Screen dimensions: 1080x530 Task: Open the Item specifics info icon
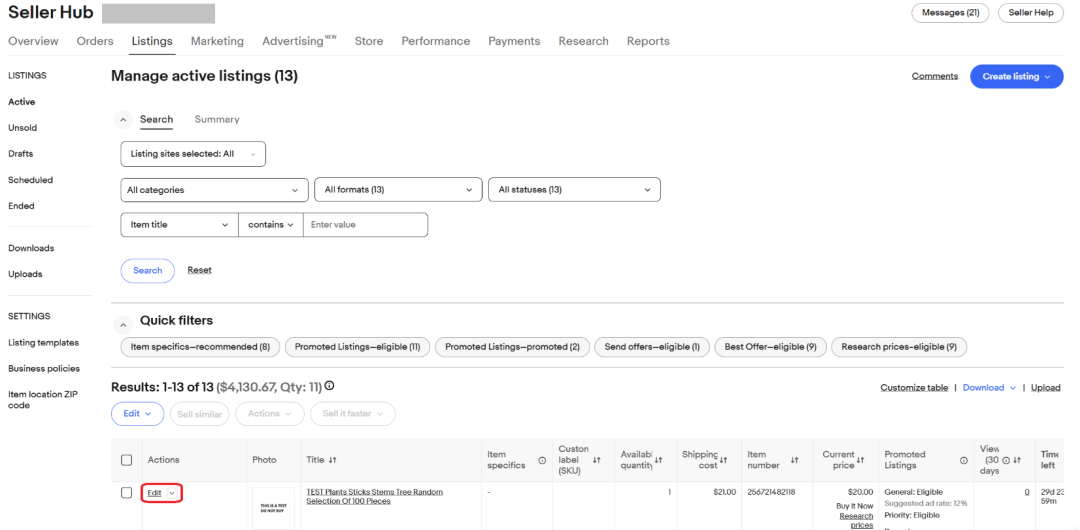(x=542, y=460)
